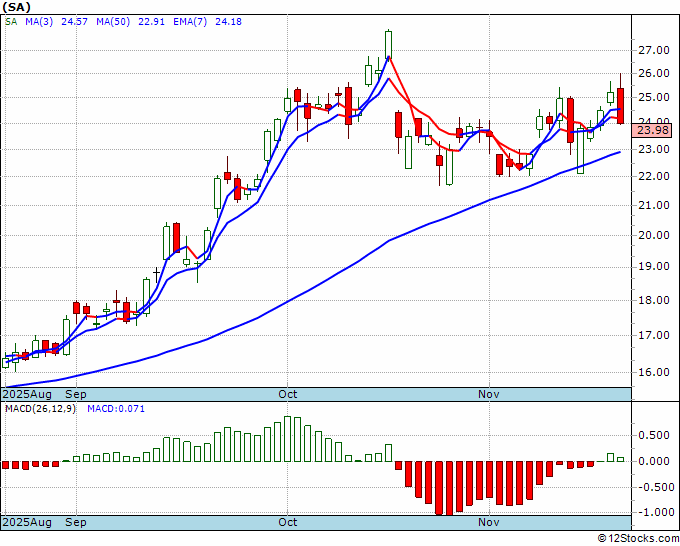
Task: Click the current price tag 23.98
Action: (x=652, y=130)
